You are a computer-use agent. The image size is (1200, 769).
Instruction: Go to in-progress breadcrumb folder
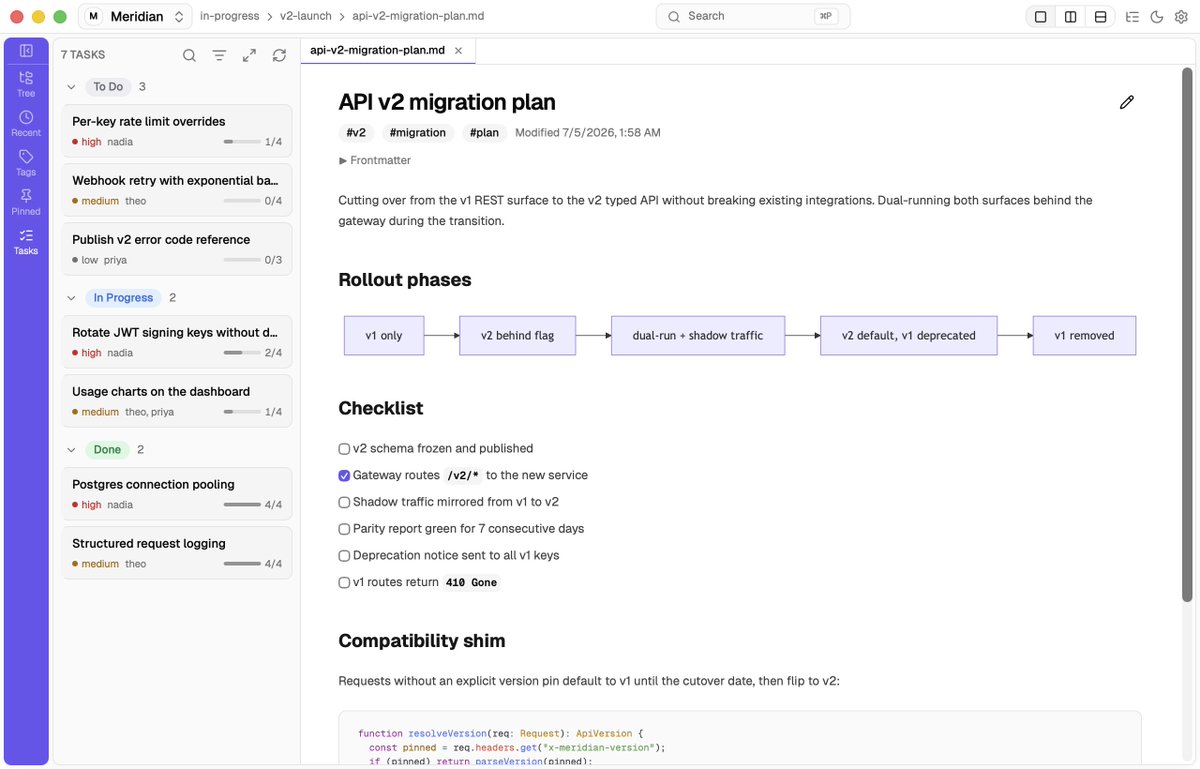(x=229, y=17)
